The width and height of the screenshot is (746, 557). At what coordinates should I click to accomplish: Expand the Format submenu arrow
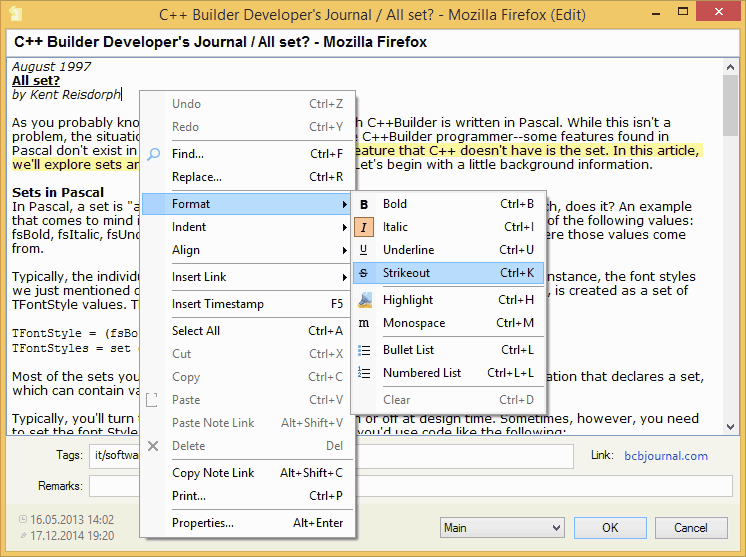344,205
